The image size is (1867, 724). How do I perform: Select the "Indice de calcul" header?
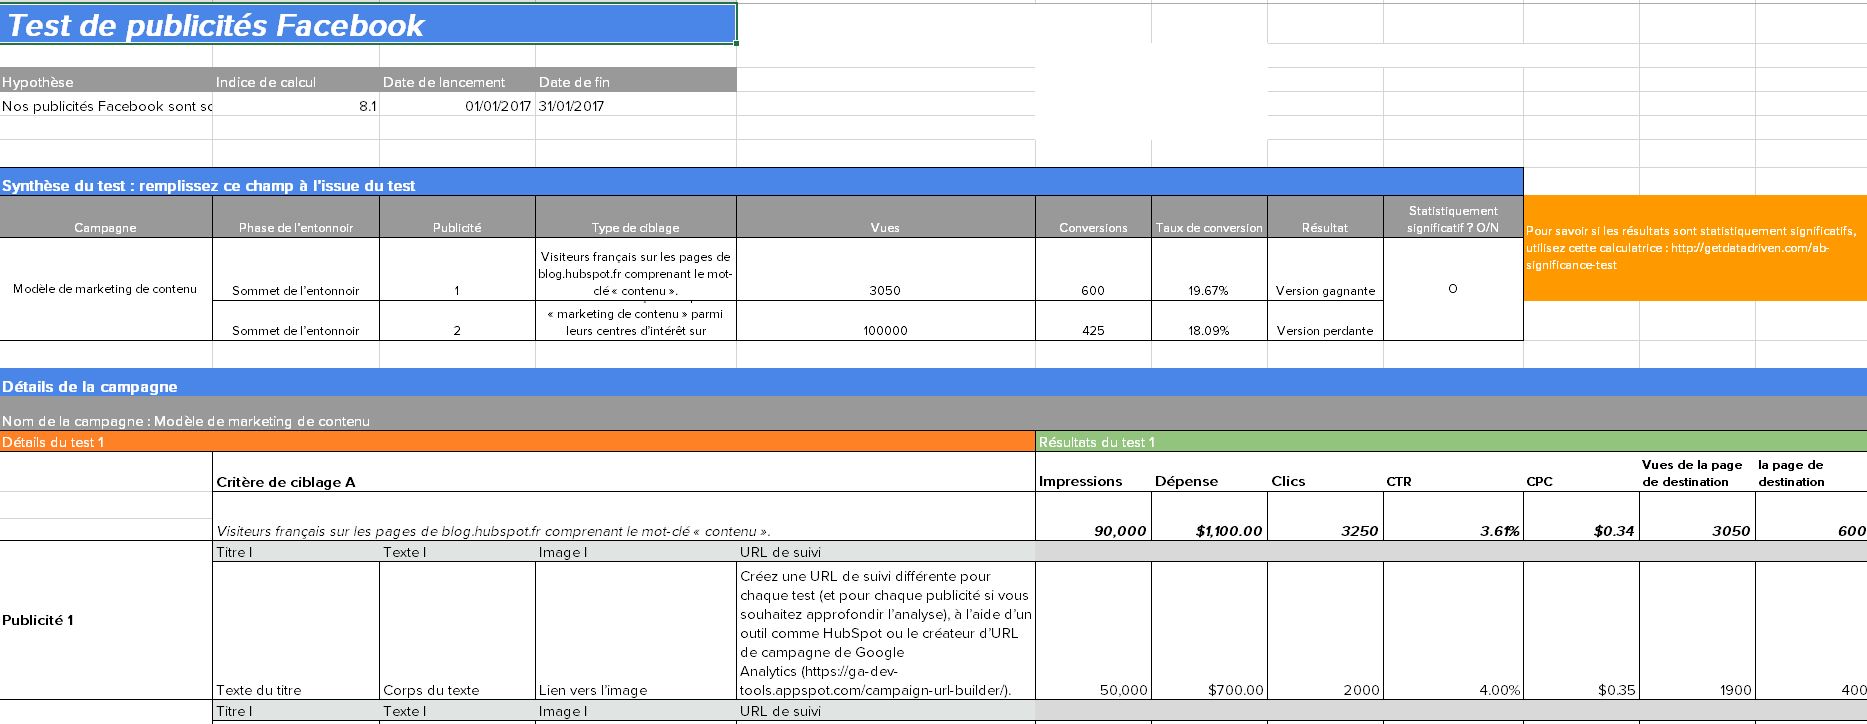296,82
